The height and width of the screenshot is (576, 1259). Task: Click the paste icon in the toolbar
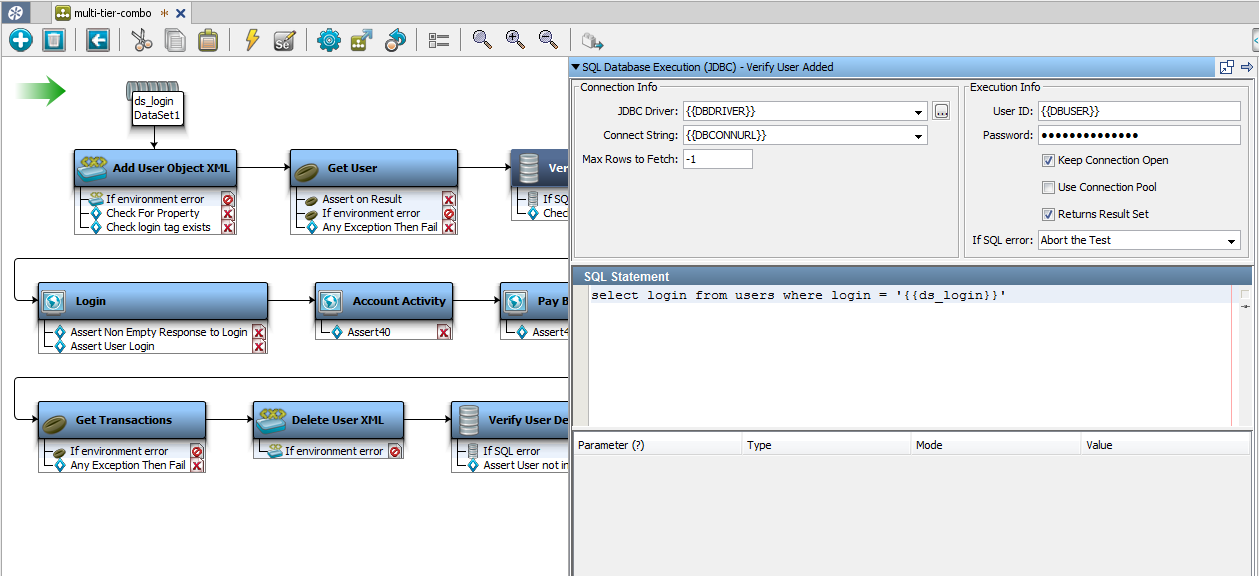click(206, 40)
